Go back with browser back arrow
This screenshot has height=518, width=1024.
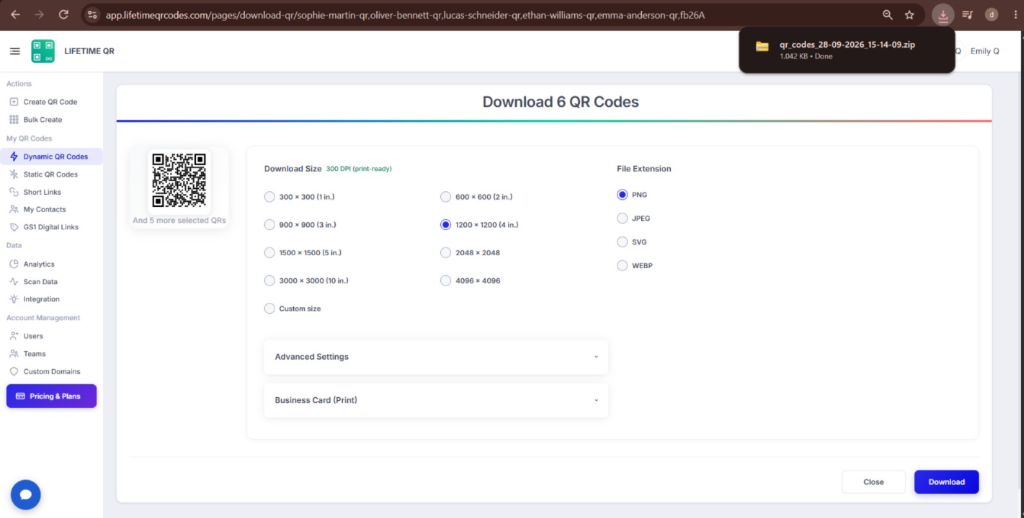tap(15, 14)
